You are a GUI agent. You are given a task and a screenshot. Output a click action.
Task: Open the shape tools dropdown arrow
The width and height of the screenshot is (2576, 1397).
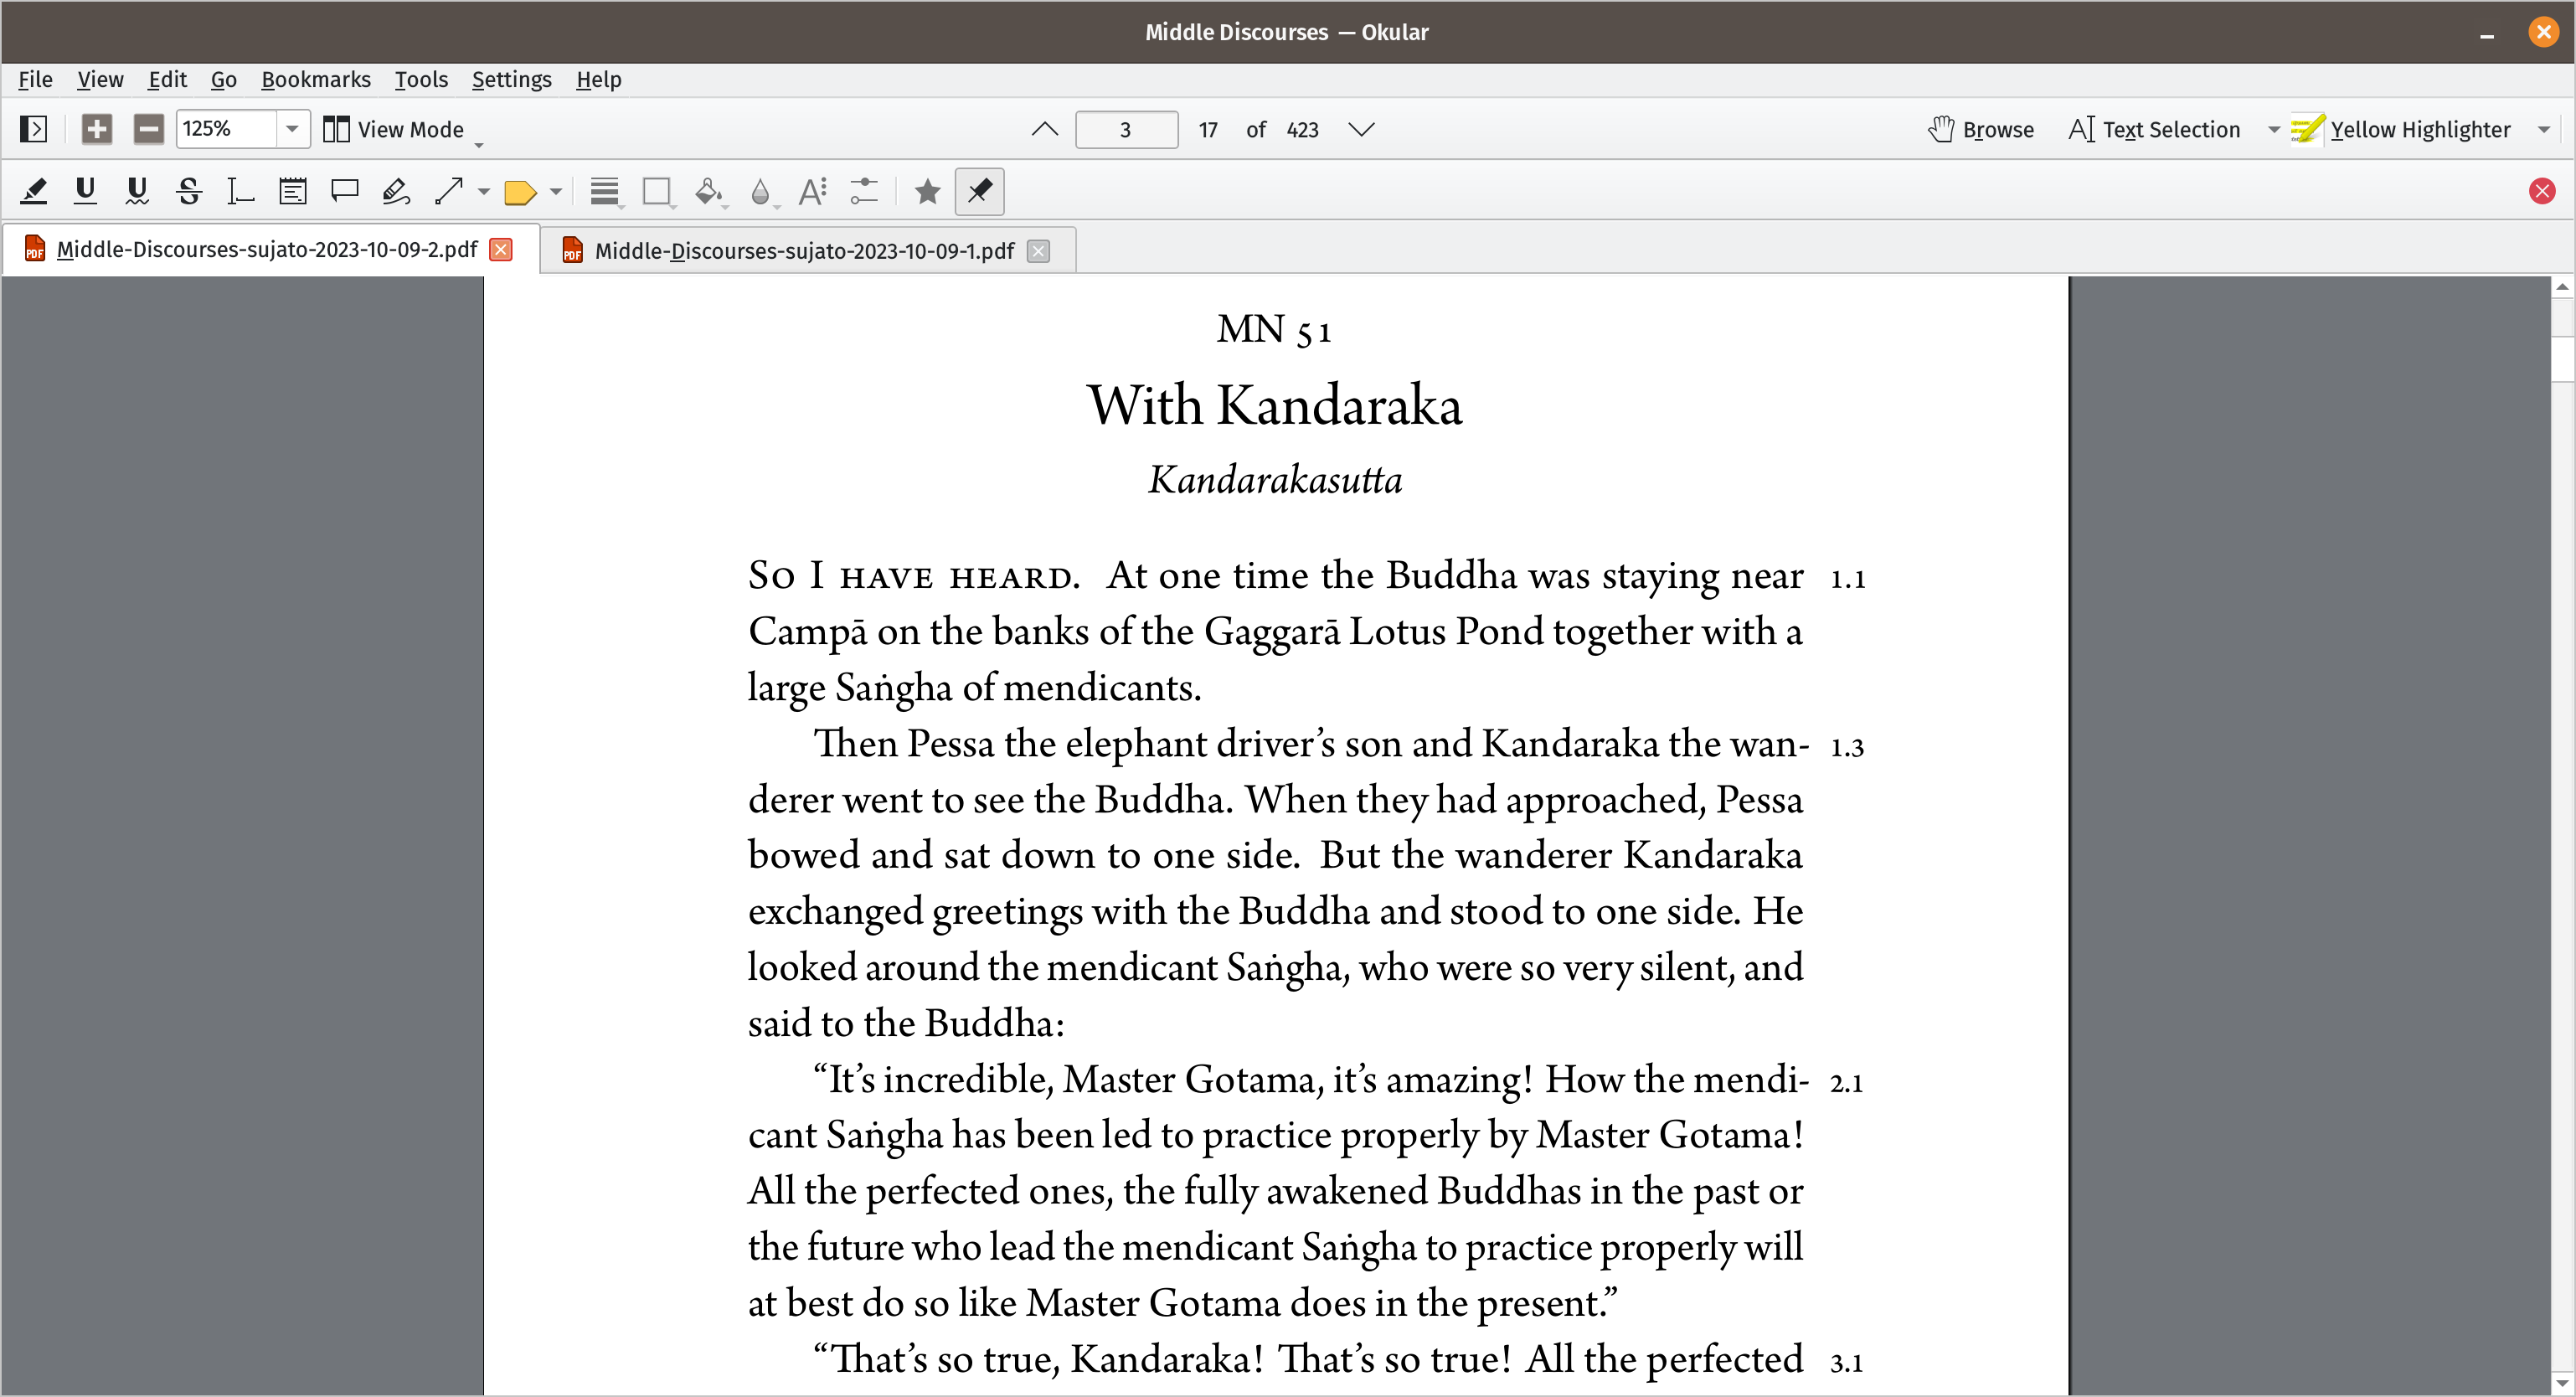click(484, 191)
